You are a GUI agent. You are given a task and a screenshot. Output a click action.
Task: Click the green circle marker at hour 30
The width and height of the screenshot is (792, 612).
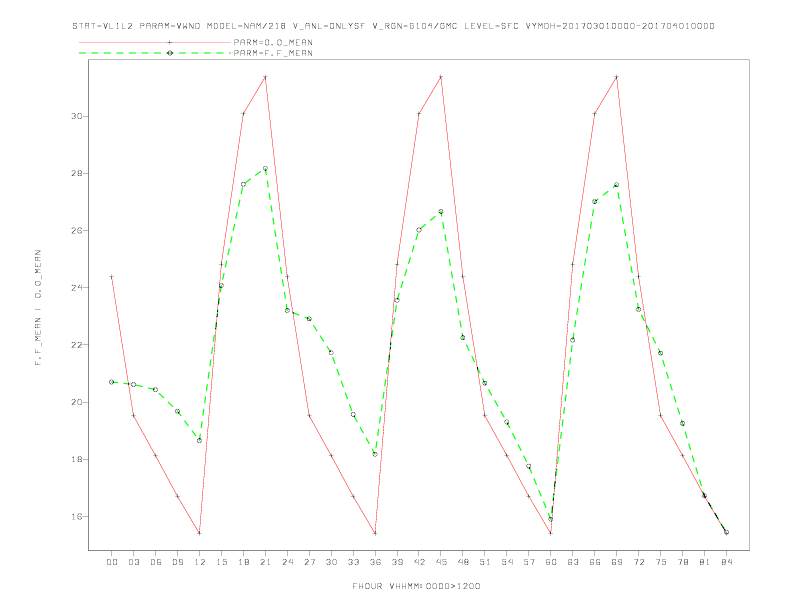(x=331, y=352)
